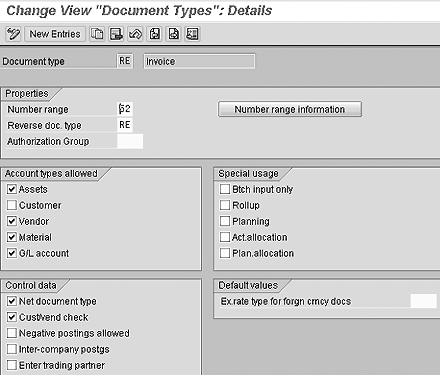Click the Change View Document Types title
The height and width of the screenshot is (375, 440).
coord(139,11)
